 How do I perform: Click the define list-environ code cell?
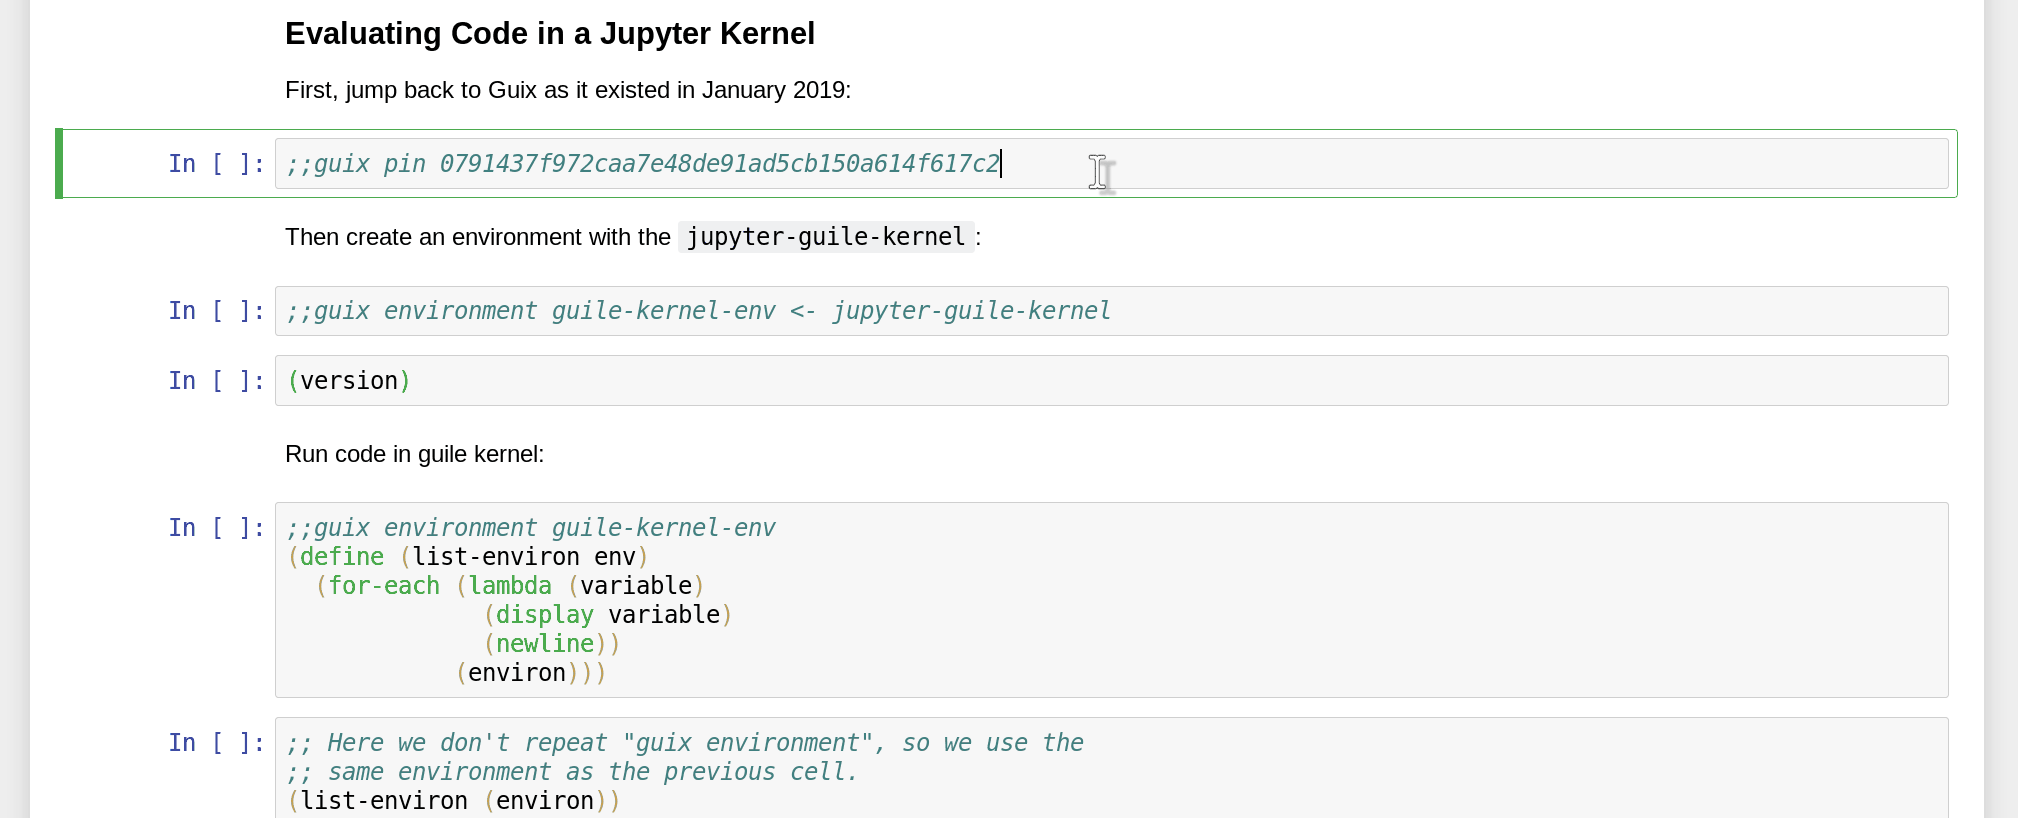coord(1111,600)
